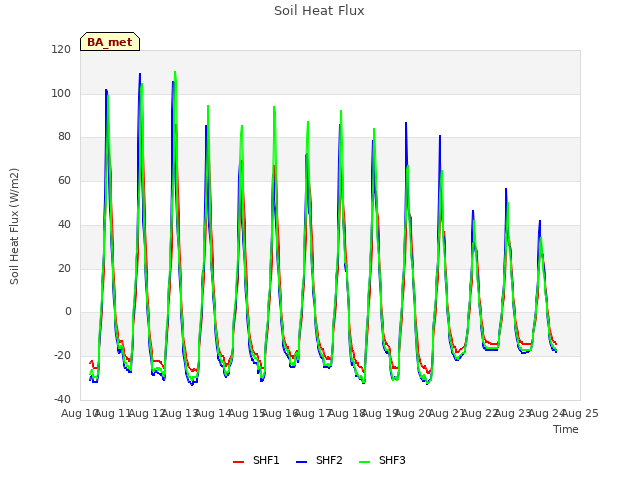
Task: Click the BA_met annotation label
Action: 110,42
